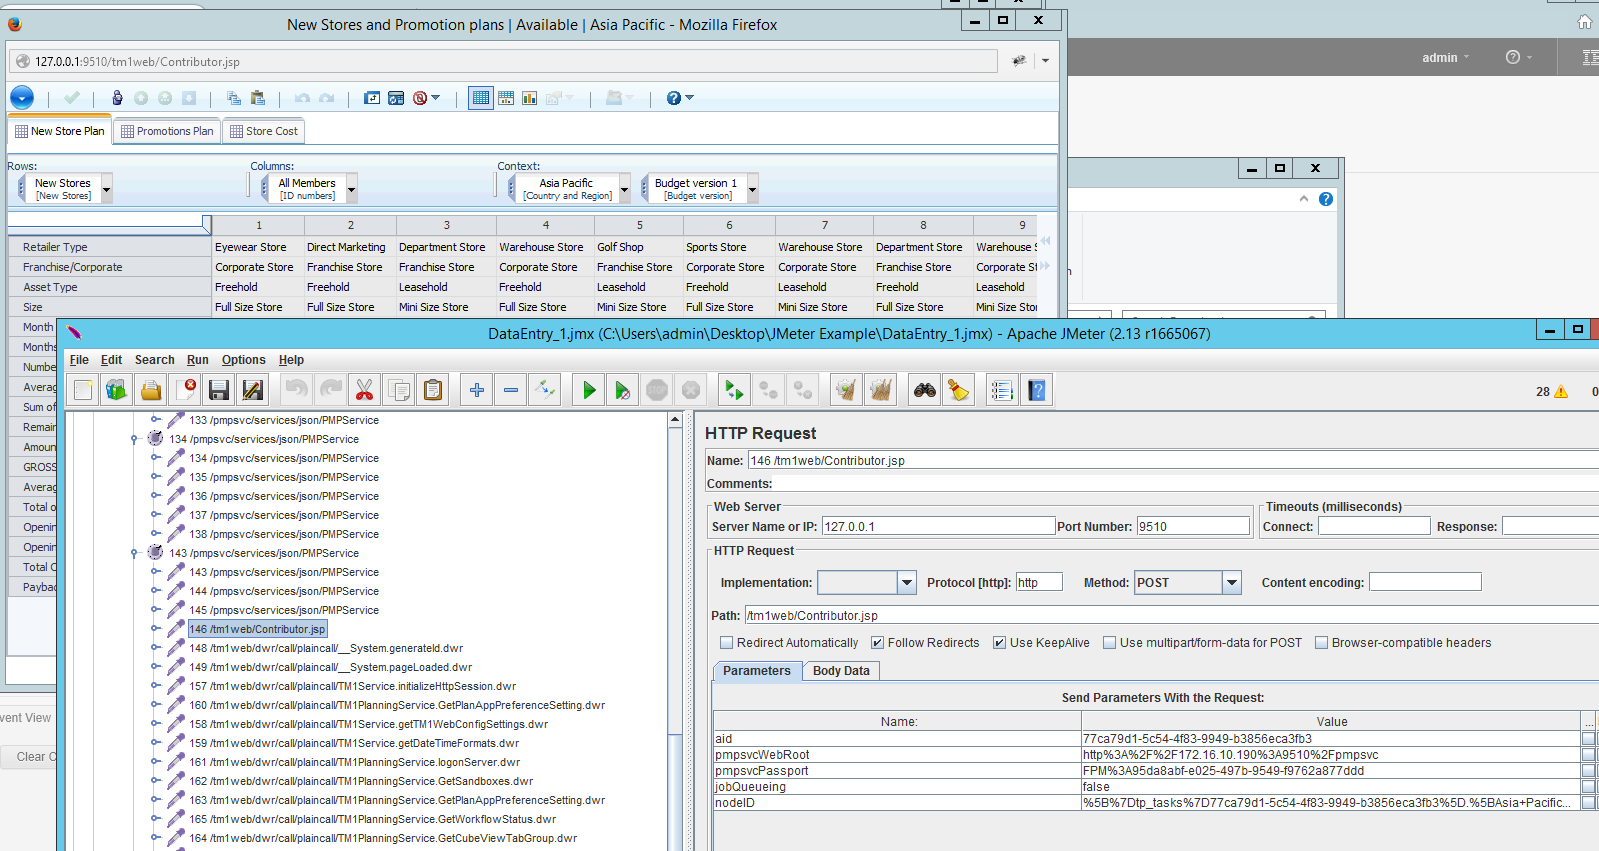The image size is (1599, 851).
Task: Select 148 __System.generateId.dwr tree item
Action: click(x=327, y=648)
